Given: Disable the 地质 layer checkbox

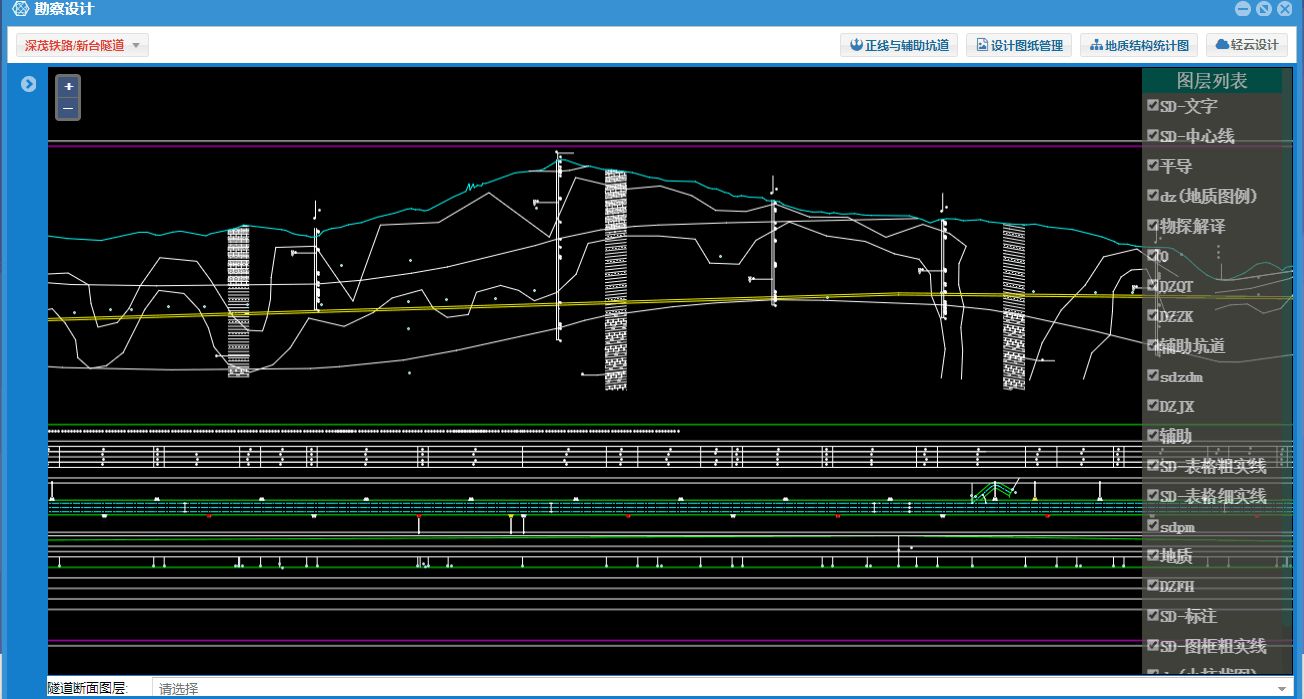Looking at the screenshot, I should pos(1153,555).
